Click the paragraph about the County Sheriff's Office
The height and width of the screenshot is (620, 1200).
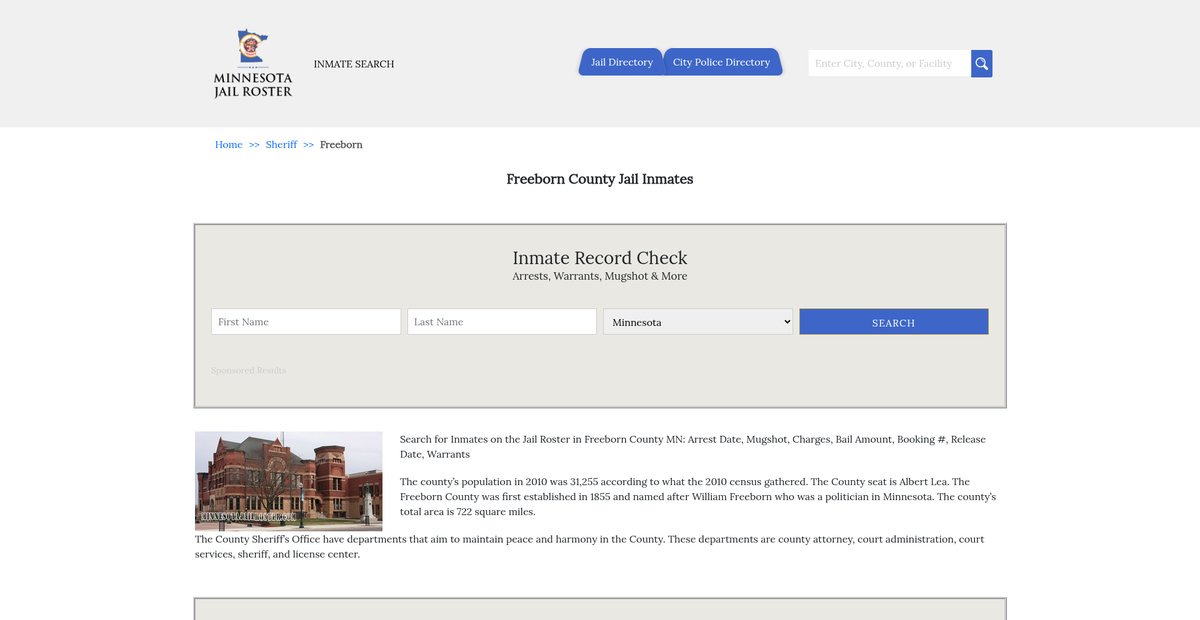[589, 547]
